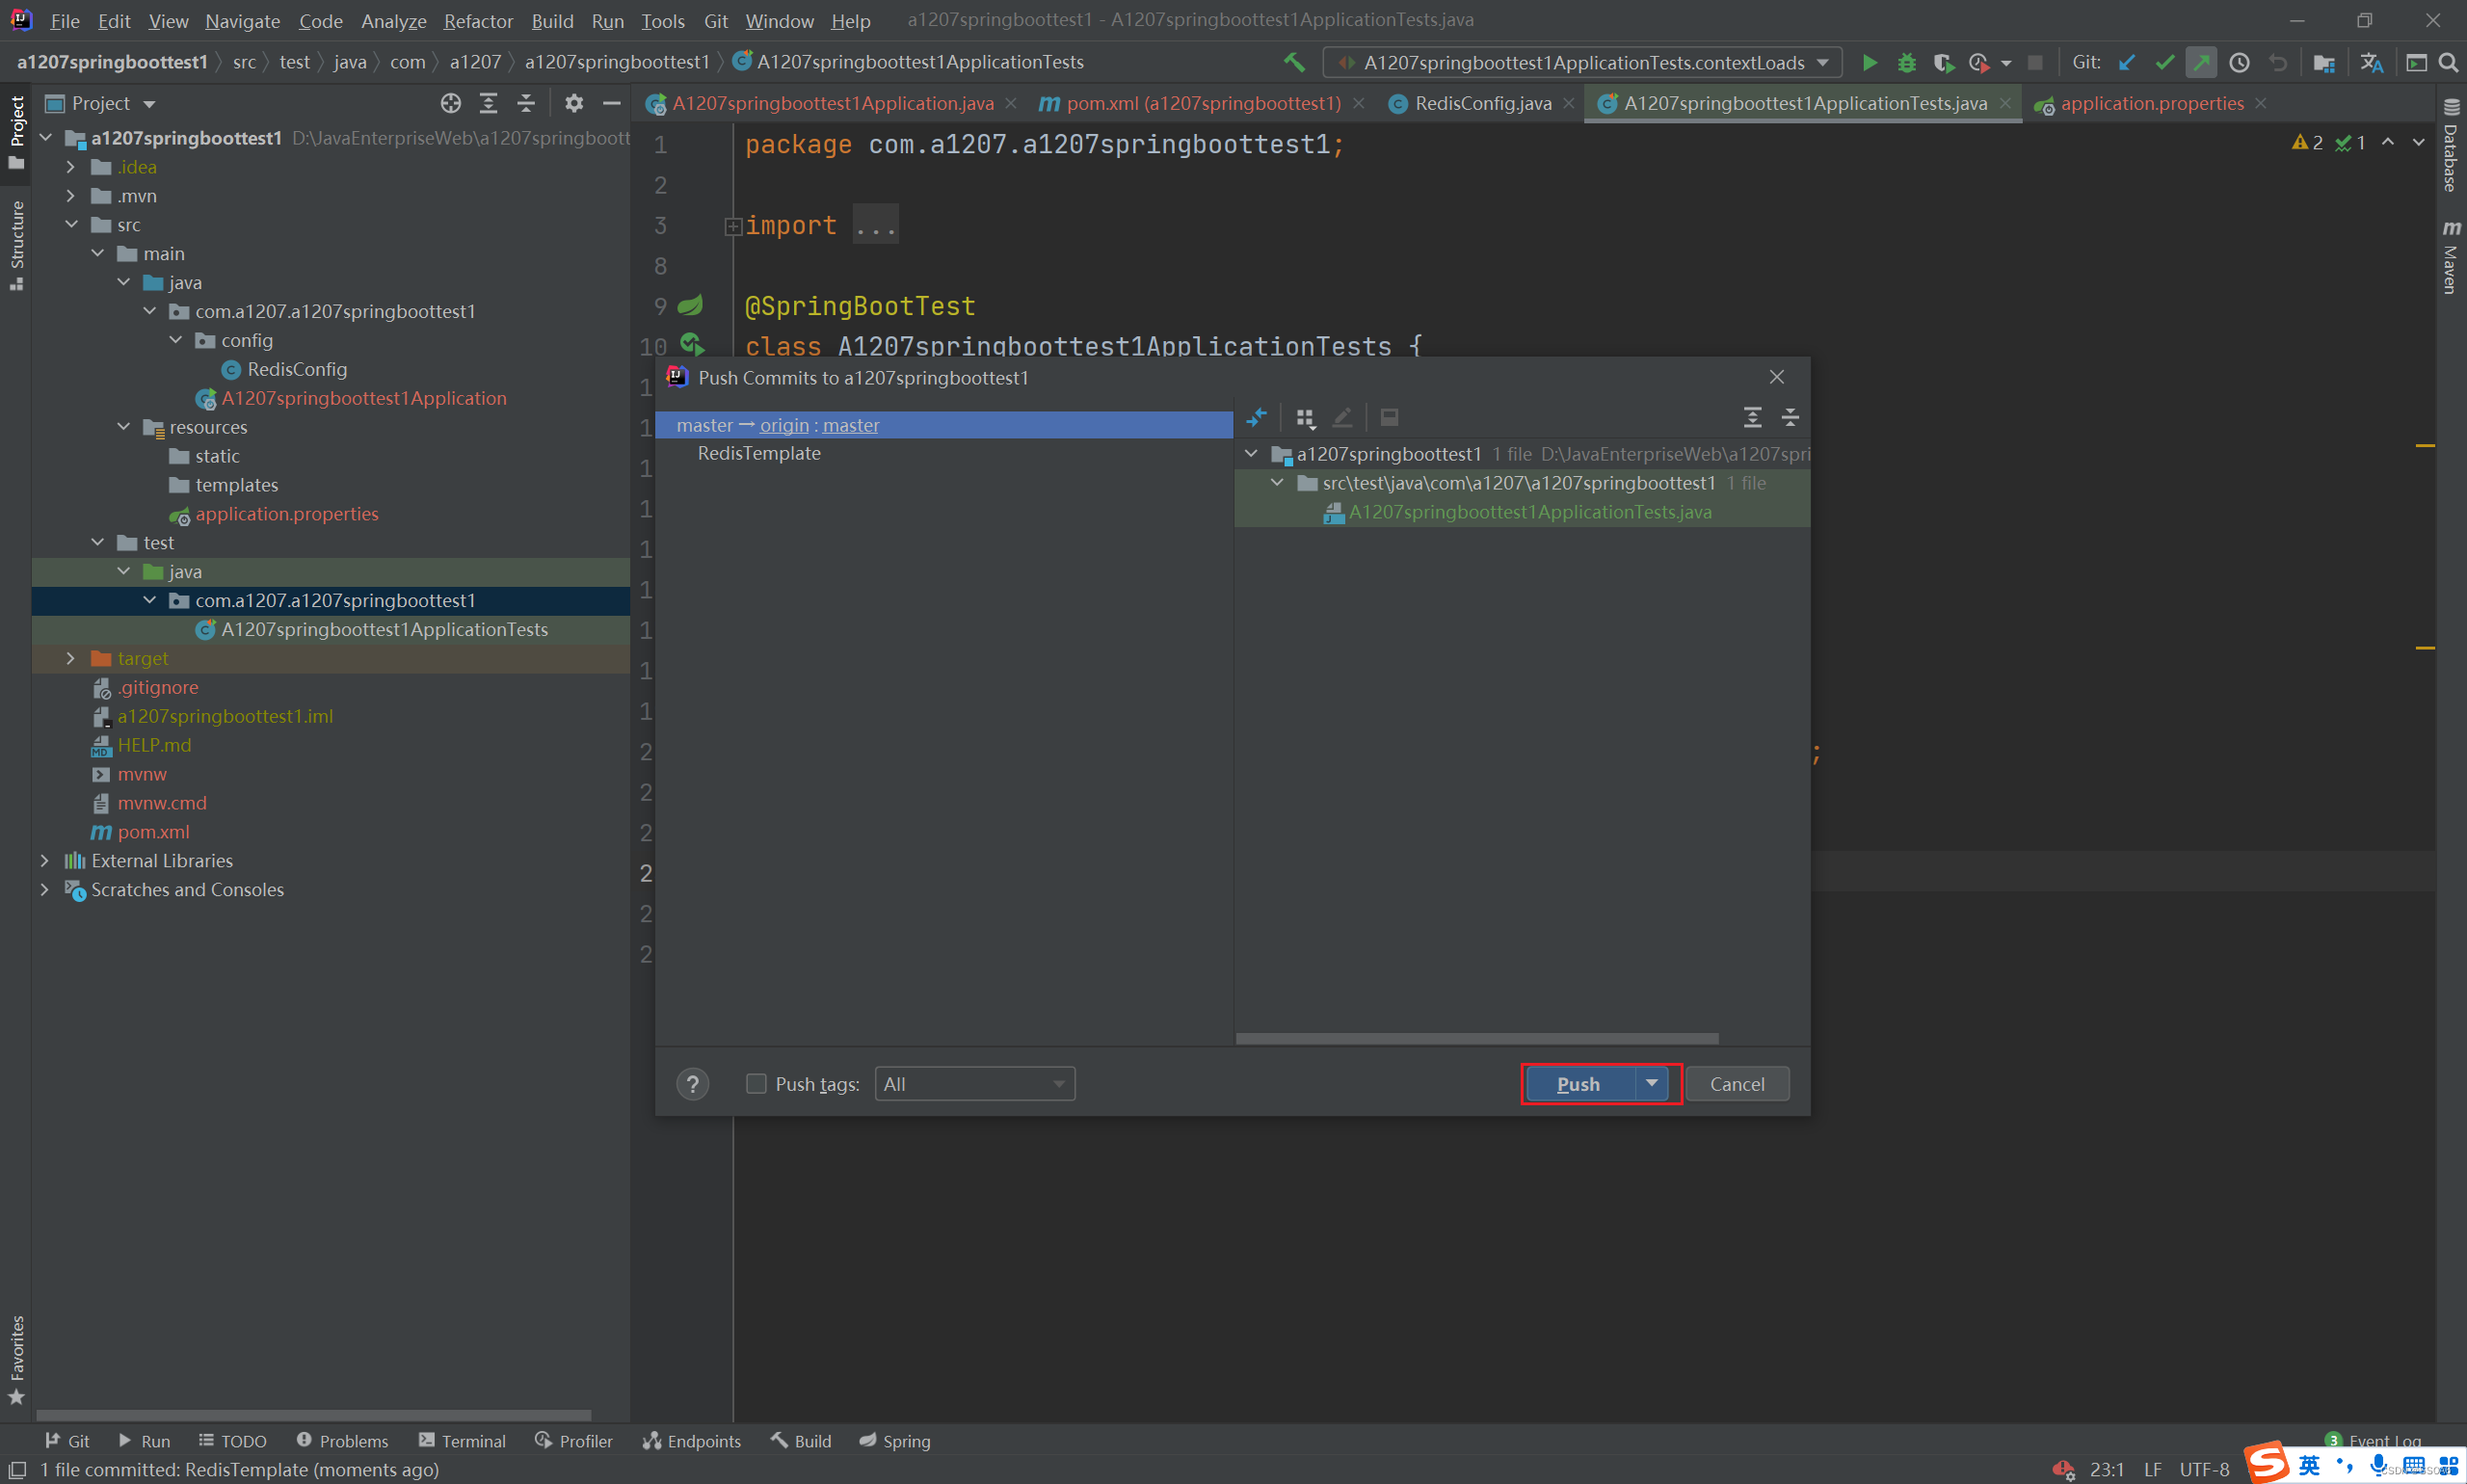The height and width of the screenshot is (1484, 2467).
Task: Open Project panel settings gear
Action: (573, 103)
